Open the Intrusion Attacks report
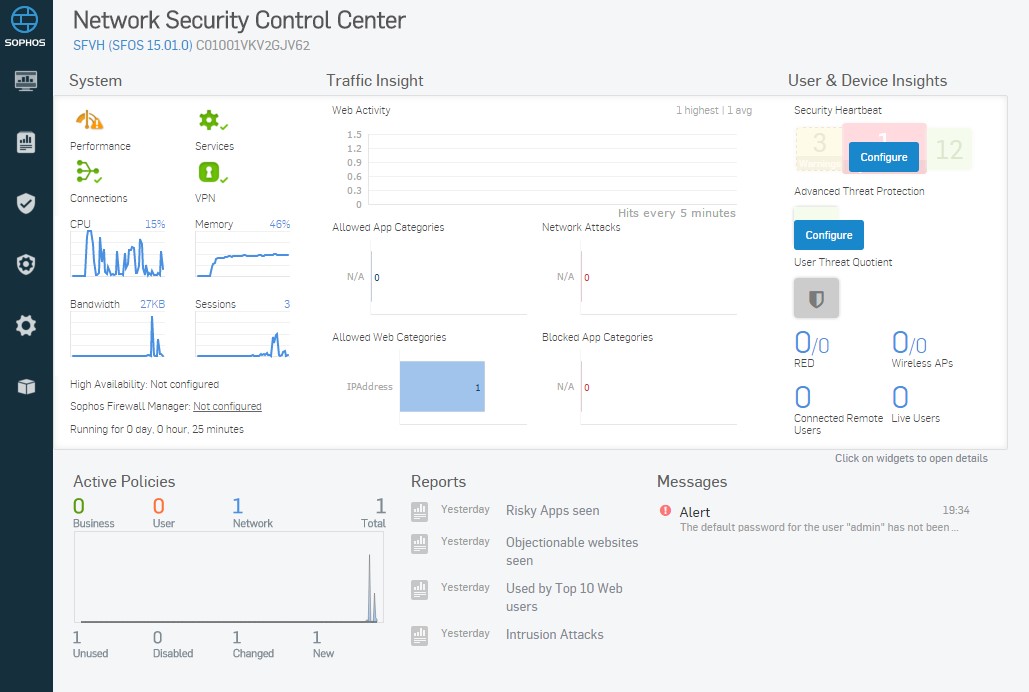Viewport: 1029px width, 692px height. click(x=554, y=634)
